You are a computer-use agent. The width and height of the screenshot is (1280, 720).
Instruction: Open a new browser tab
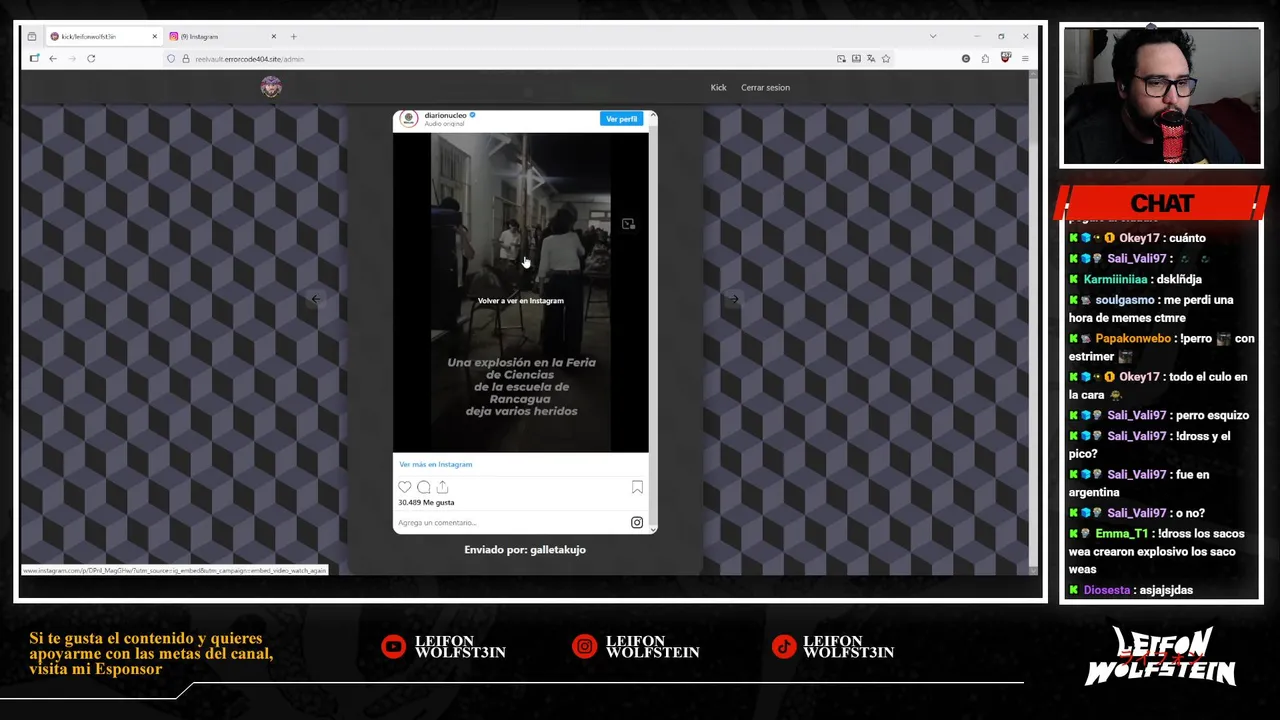point(293,37)
